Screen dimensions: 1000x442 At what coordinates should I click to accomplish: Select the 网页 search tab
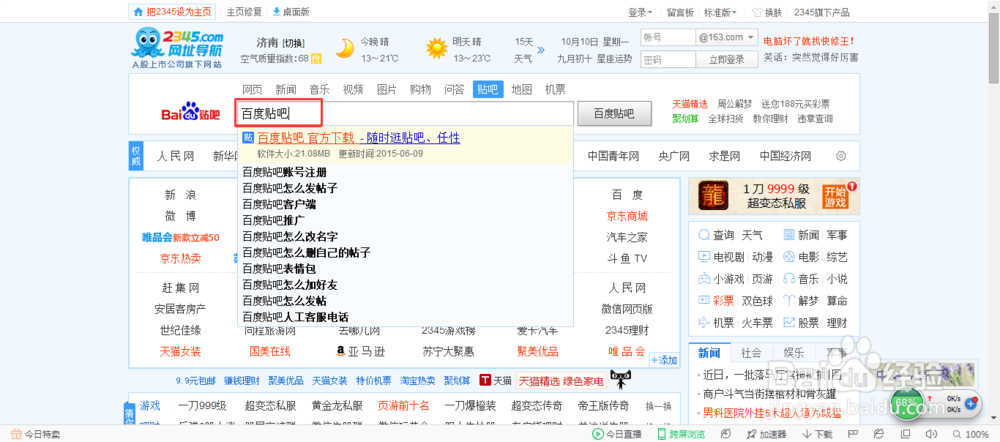coord(253,89)
